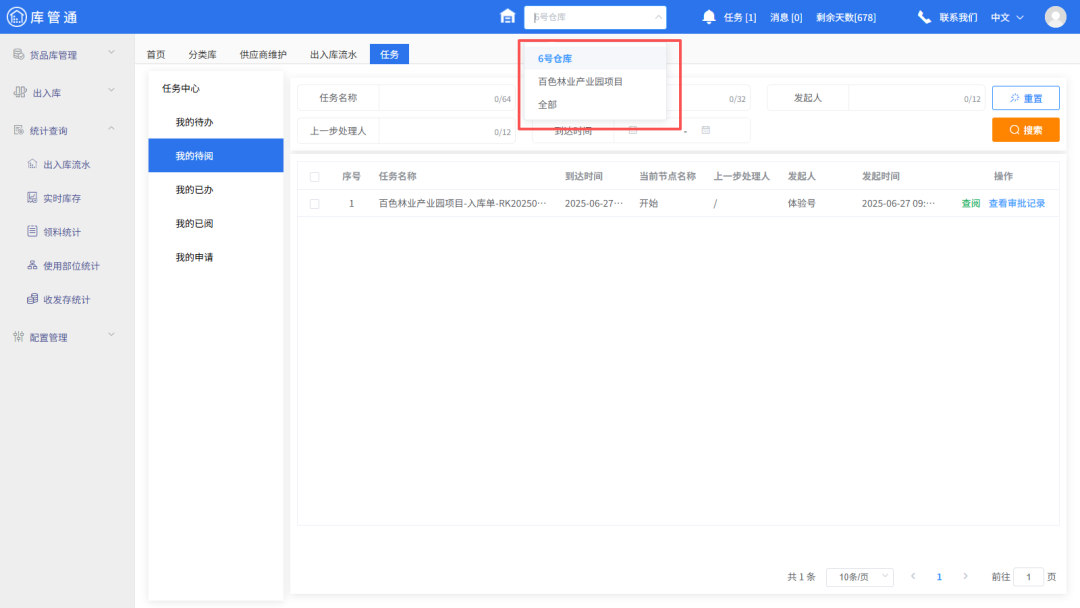Image resolution: width=1080 pixels, height=608 pixels.
Task: Open 我的已阅 in task center
Action: click(216, 223)
